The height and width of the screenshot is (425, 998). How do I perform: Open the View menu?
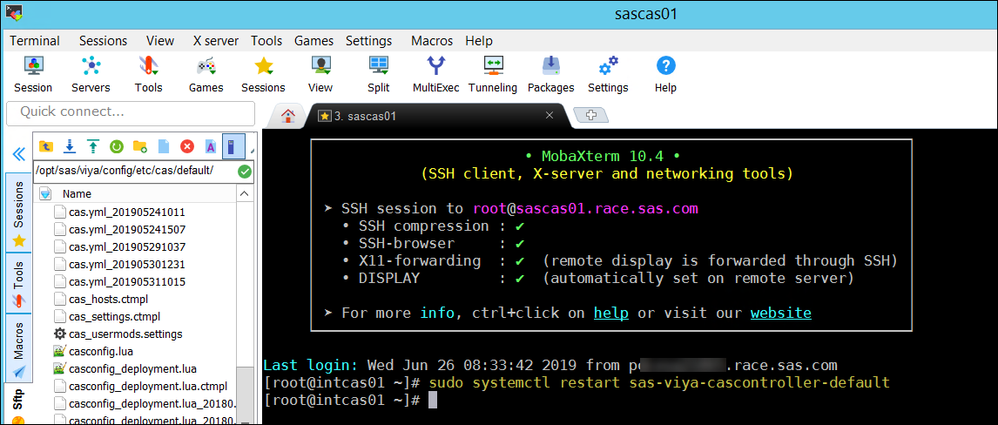[x=160, y=41]
